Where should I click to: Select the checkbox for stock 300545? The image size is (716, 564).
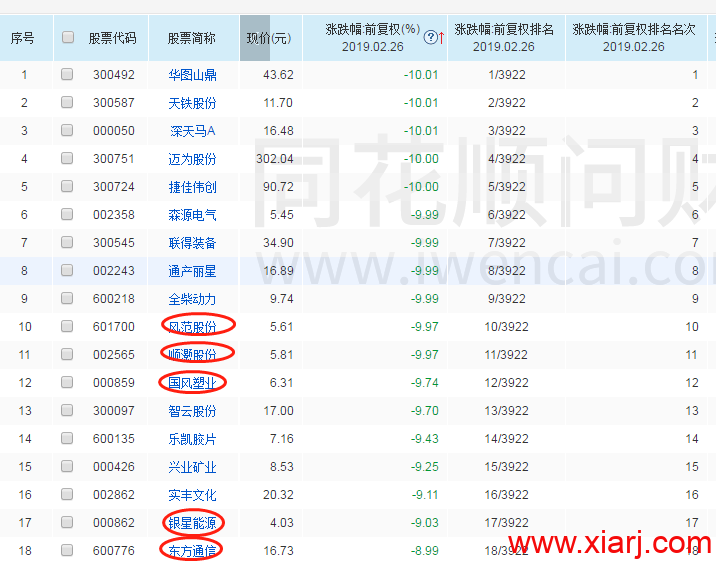click(67, 242)
